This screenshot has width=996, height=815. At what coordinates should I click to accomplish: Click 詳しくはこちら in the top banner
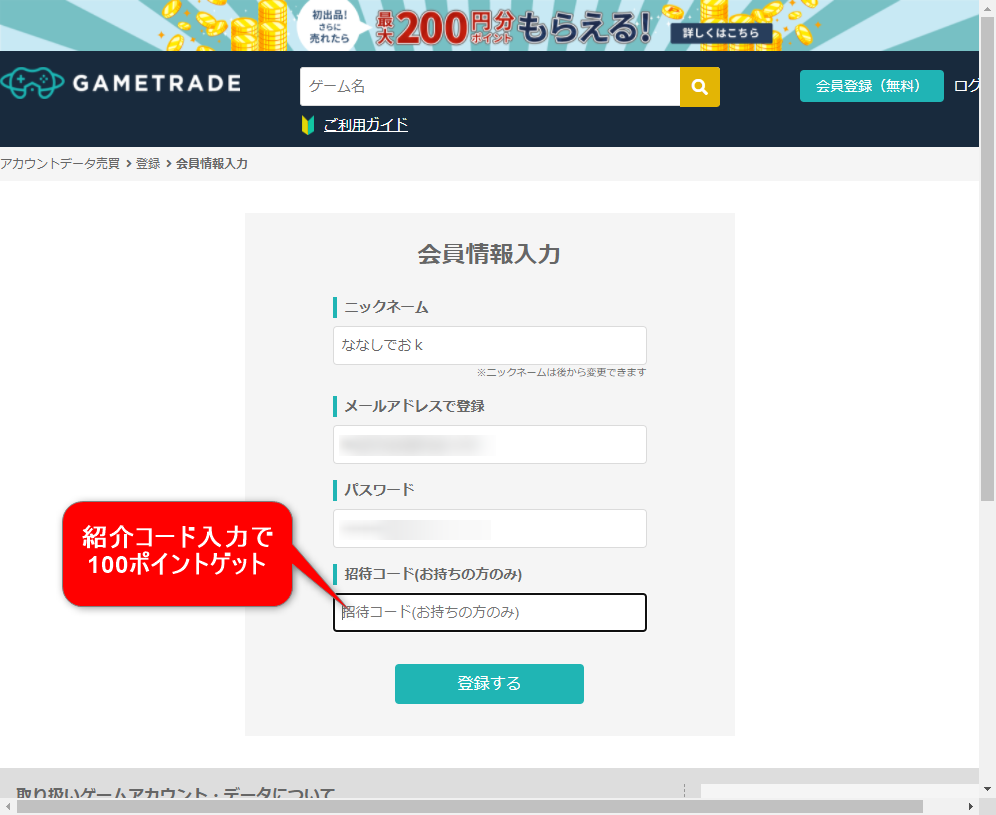point(724,31)
